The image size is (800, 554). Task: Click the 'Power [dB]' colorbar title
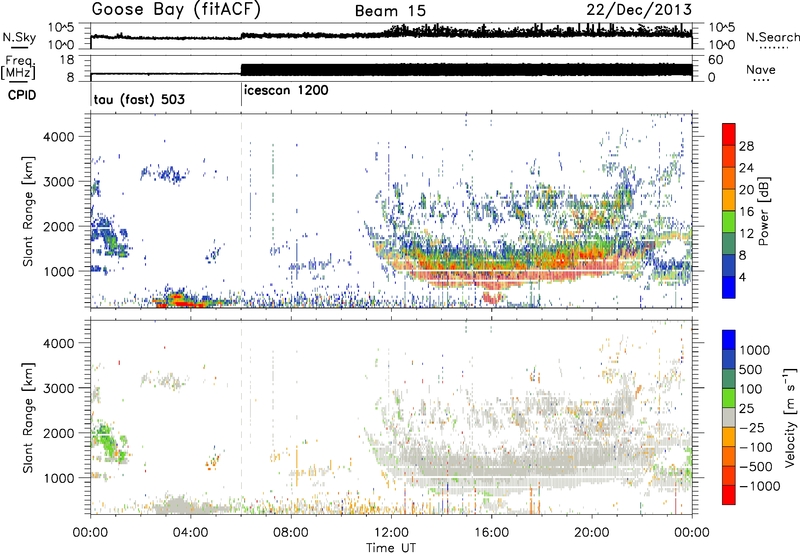point(764,211)
